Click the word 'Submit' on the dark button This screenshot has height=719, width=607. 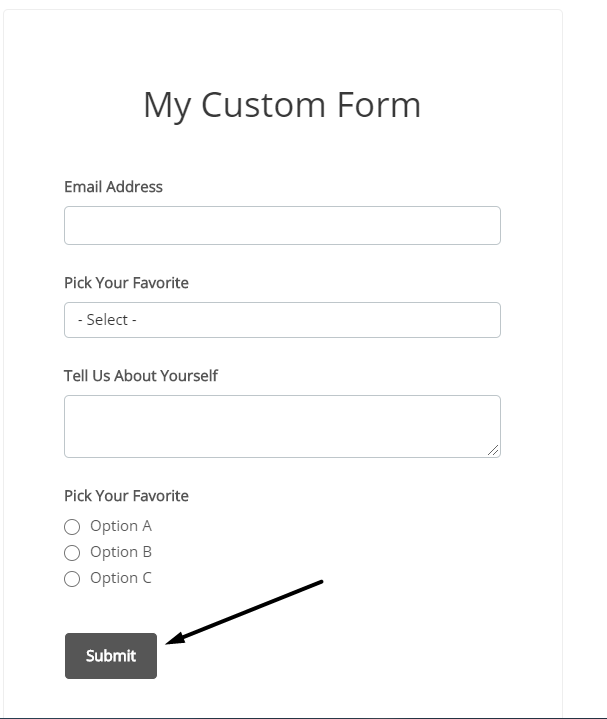(111, 656)
